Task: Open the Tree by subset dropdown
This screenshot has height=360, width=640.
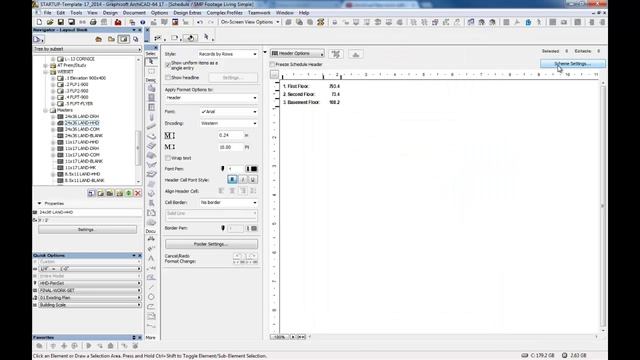Action: click(x=87, y=49)
